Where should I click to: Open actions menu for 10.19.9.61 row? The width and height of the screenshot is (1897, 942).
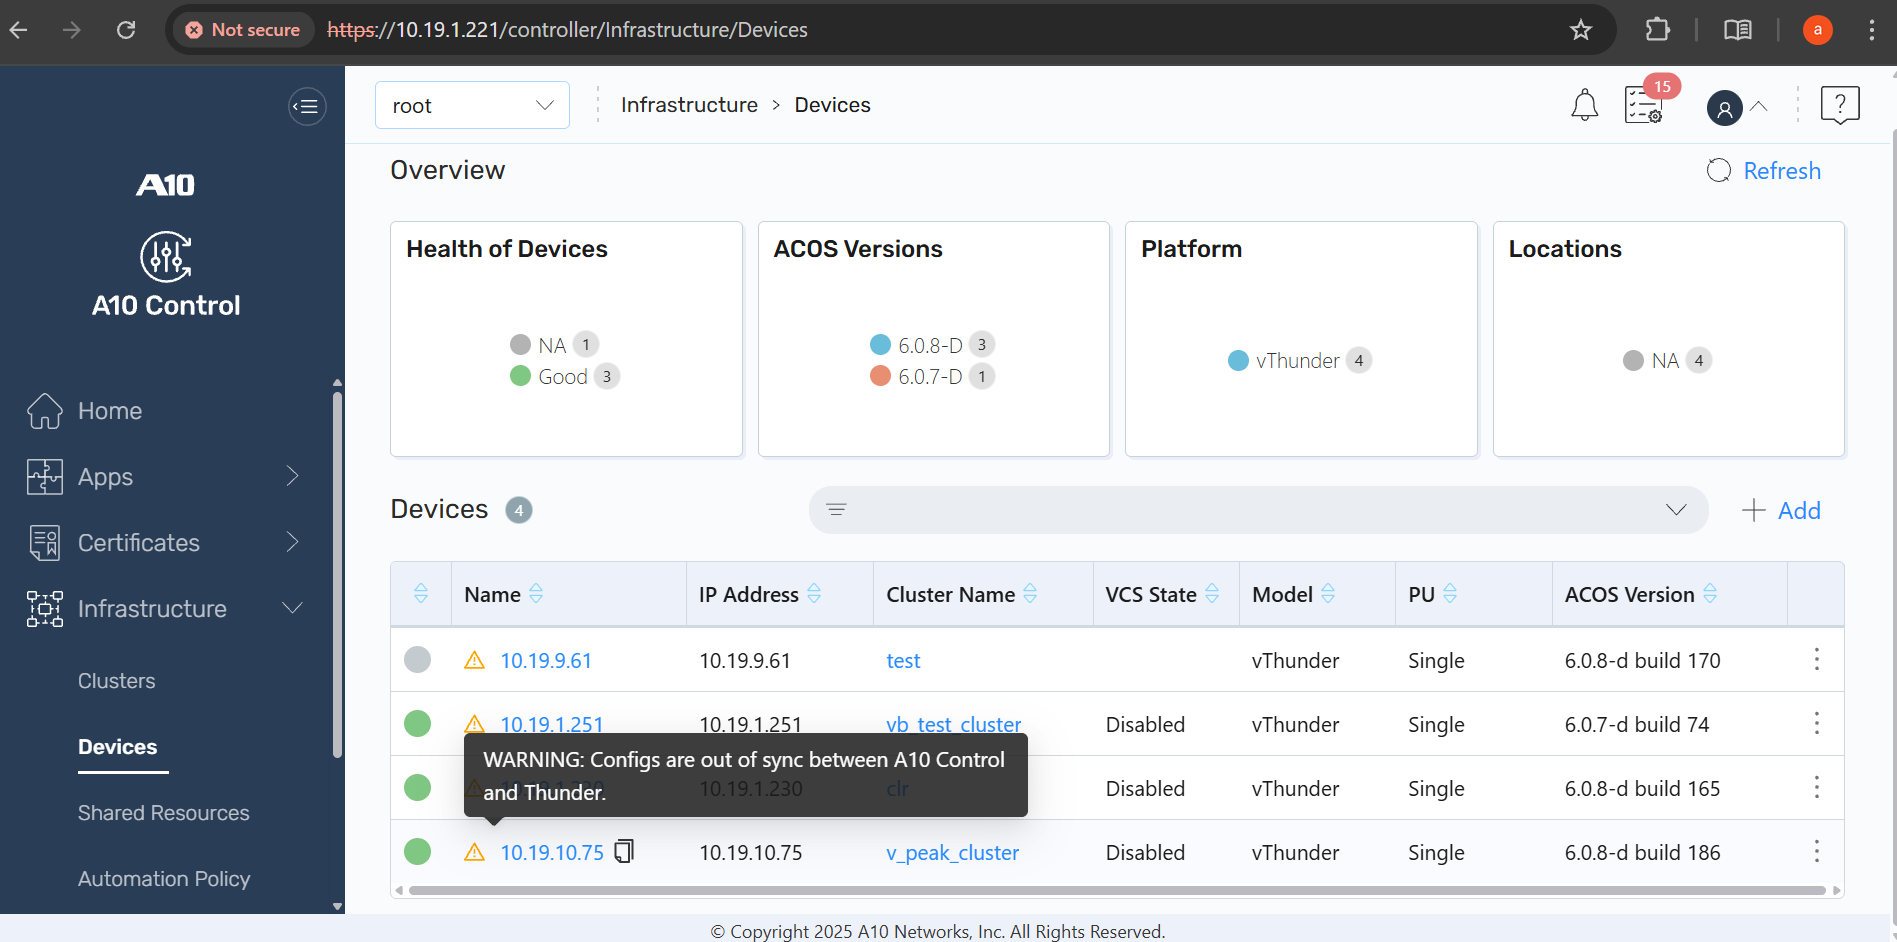pos(1816,660)
